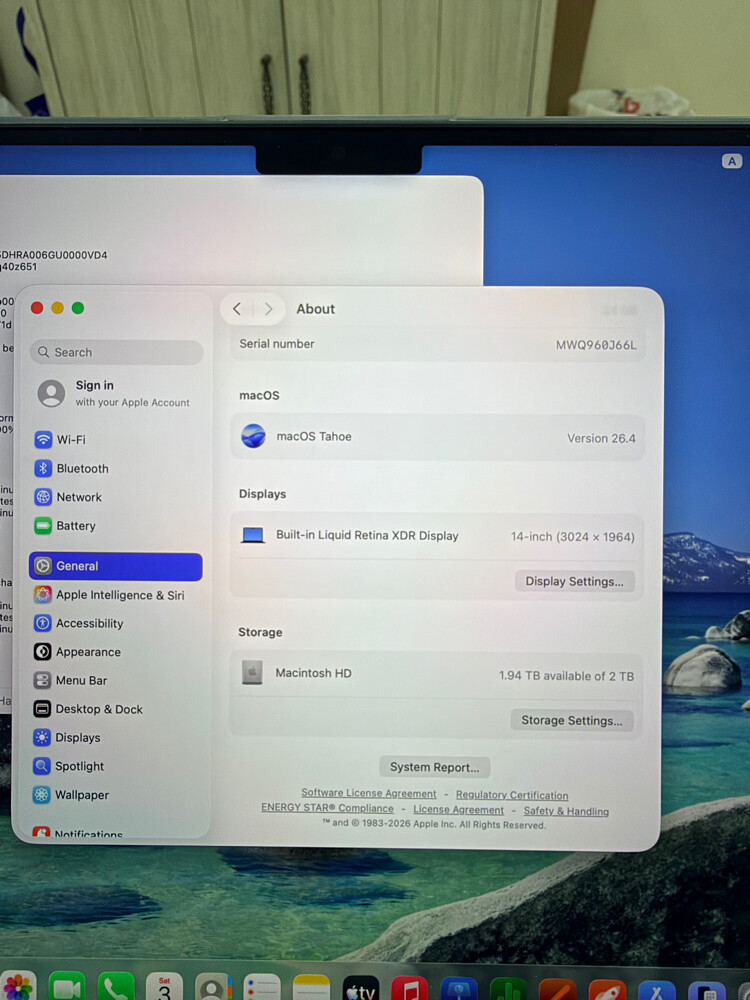Image resolution: width=750 pixels, height=1000 pixels.
Task: Open FaceTime from the Dock
Action: coord(67,987)
